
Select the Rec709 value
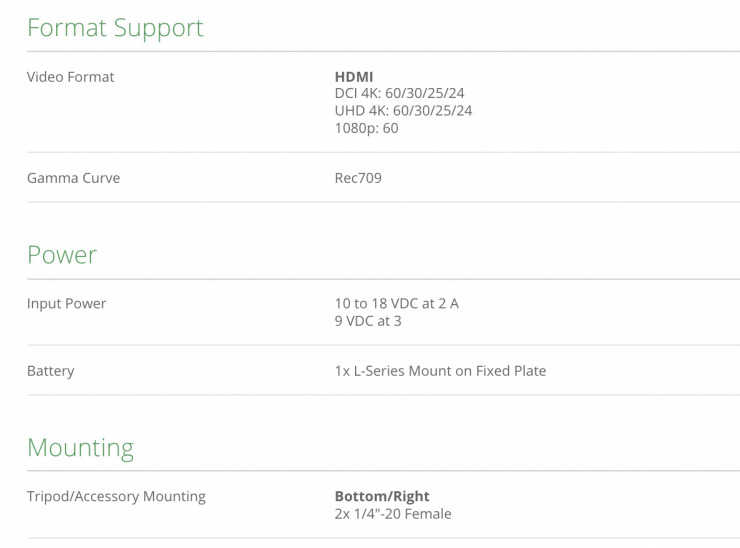click(x=358, y=178)
